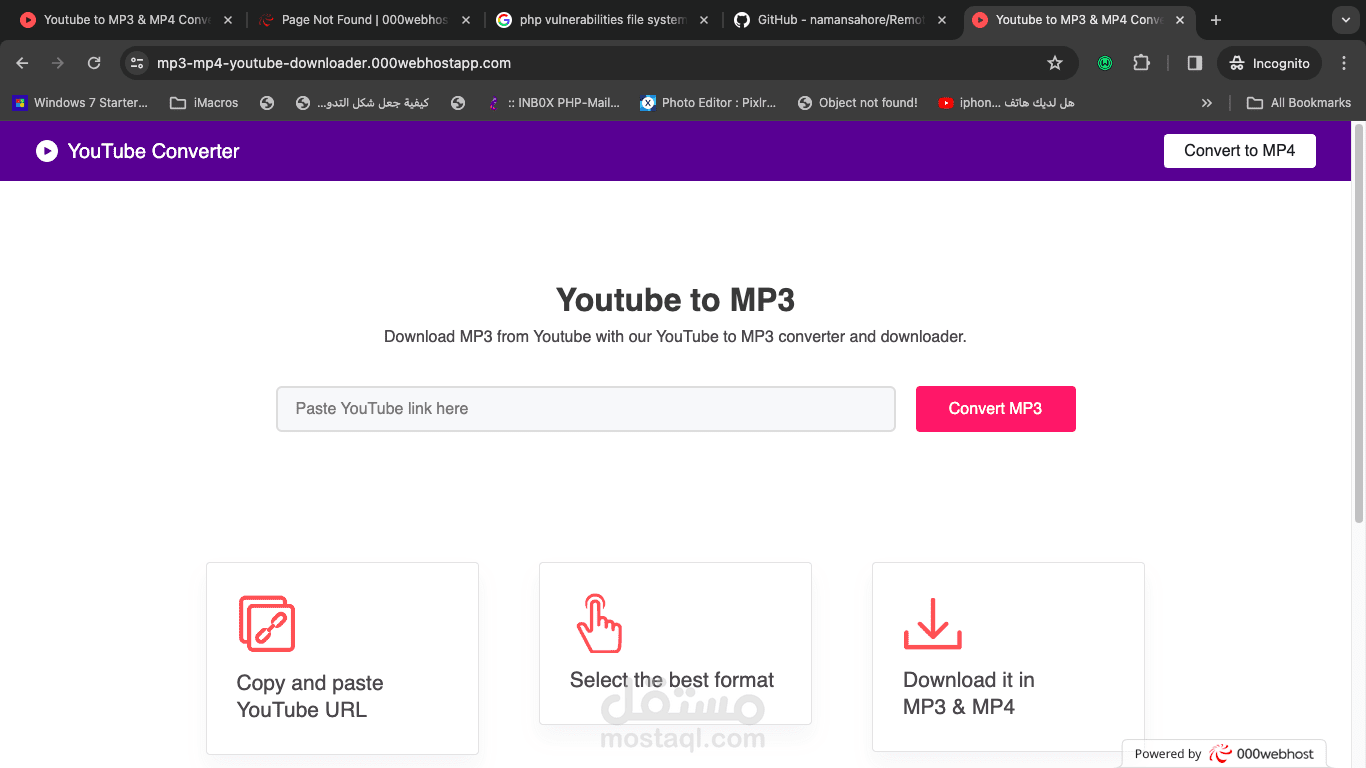Screen dimensions: 1366x768
Task: Expand the hidden bookmarks chevron
Action: (1207, 102)
